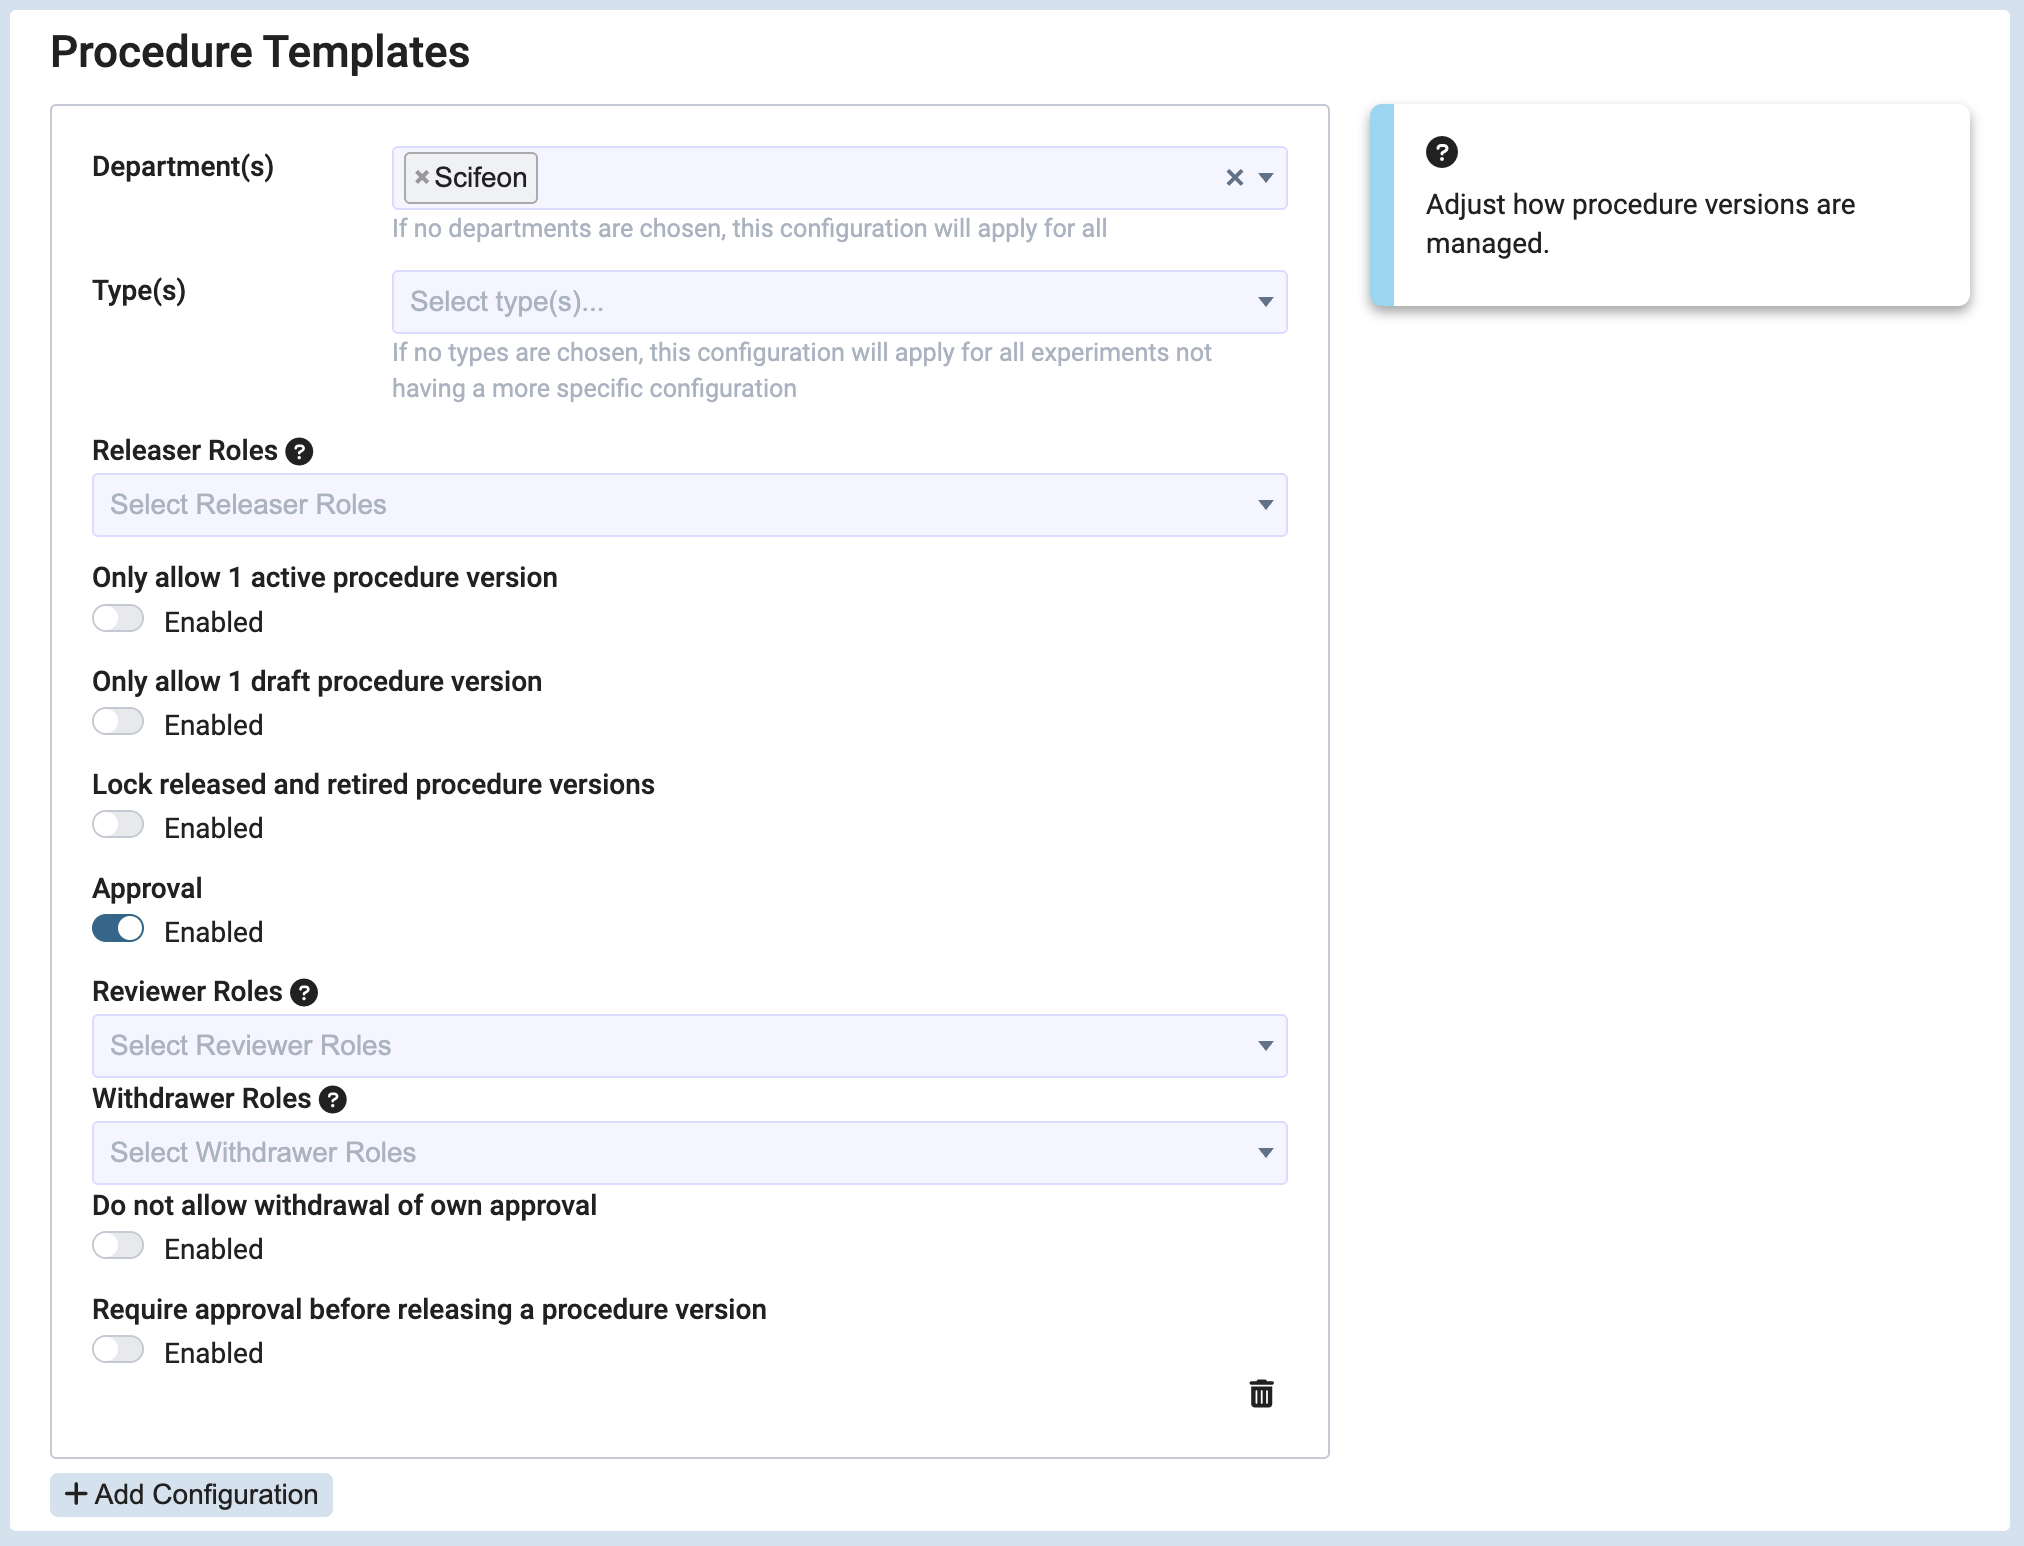Toggle lock released and retired versions
2024x1546 pixels.
coord(118,825)
